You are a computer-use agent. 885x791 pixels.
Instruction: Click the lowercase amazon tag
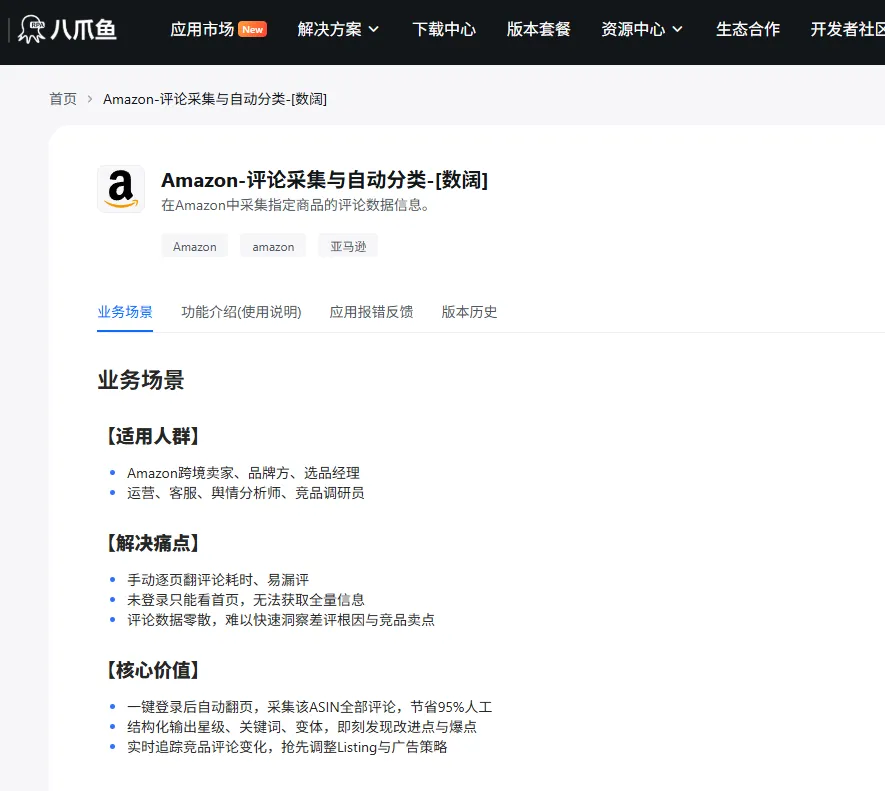273,246
